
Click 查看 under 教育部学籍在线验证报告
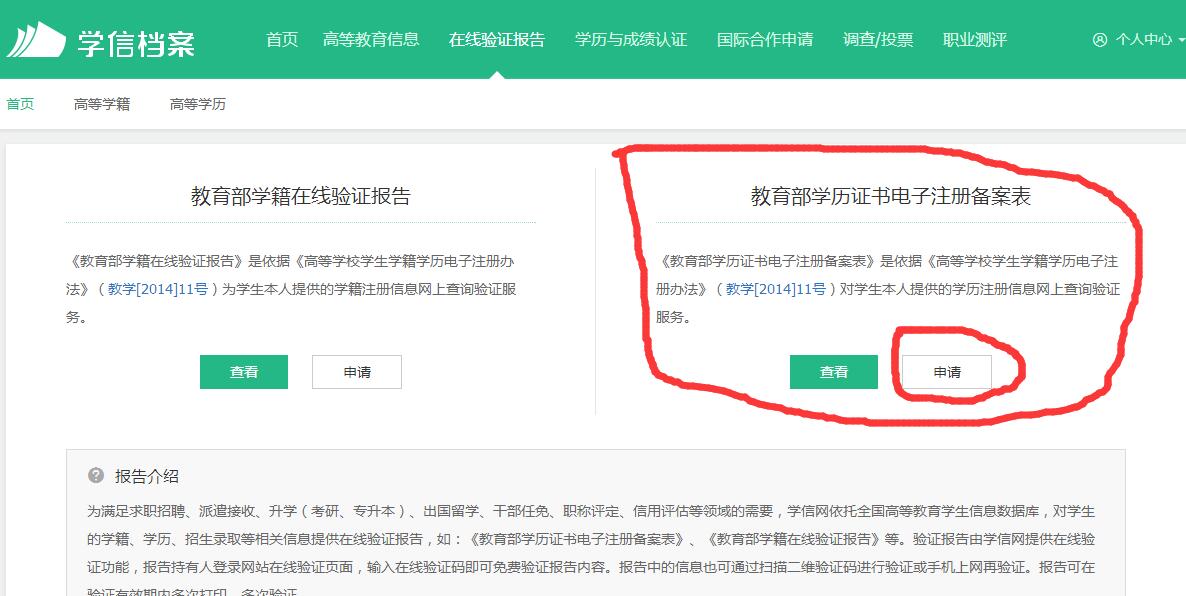click(x=244, y=372)
